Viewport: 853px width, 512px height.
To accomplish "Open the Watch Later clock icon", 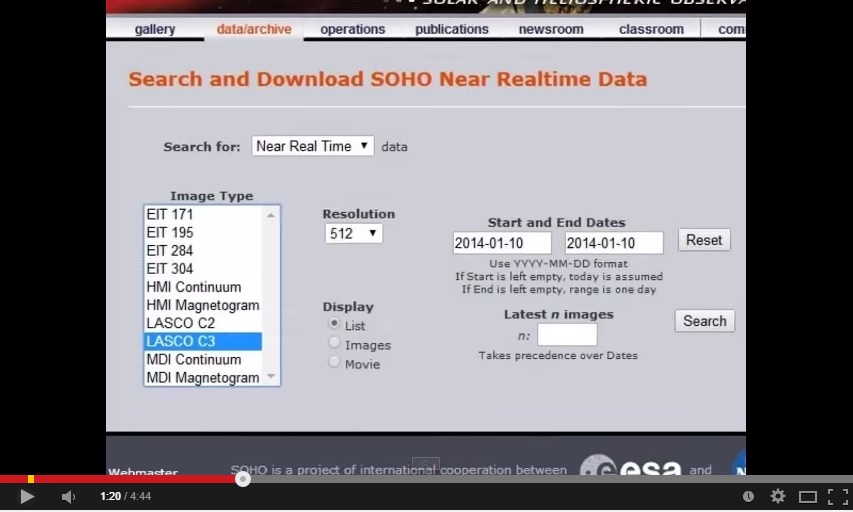I will [749, 496].
